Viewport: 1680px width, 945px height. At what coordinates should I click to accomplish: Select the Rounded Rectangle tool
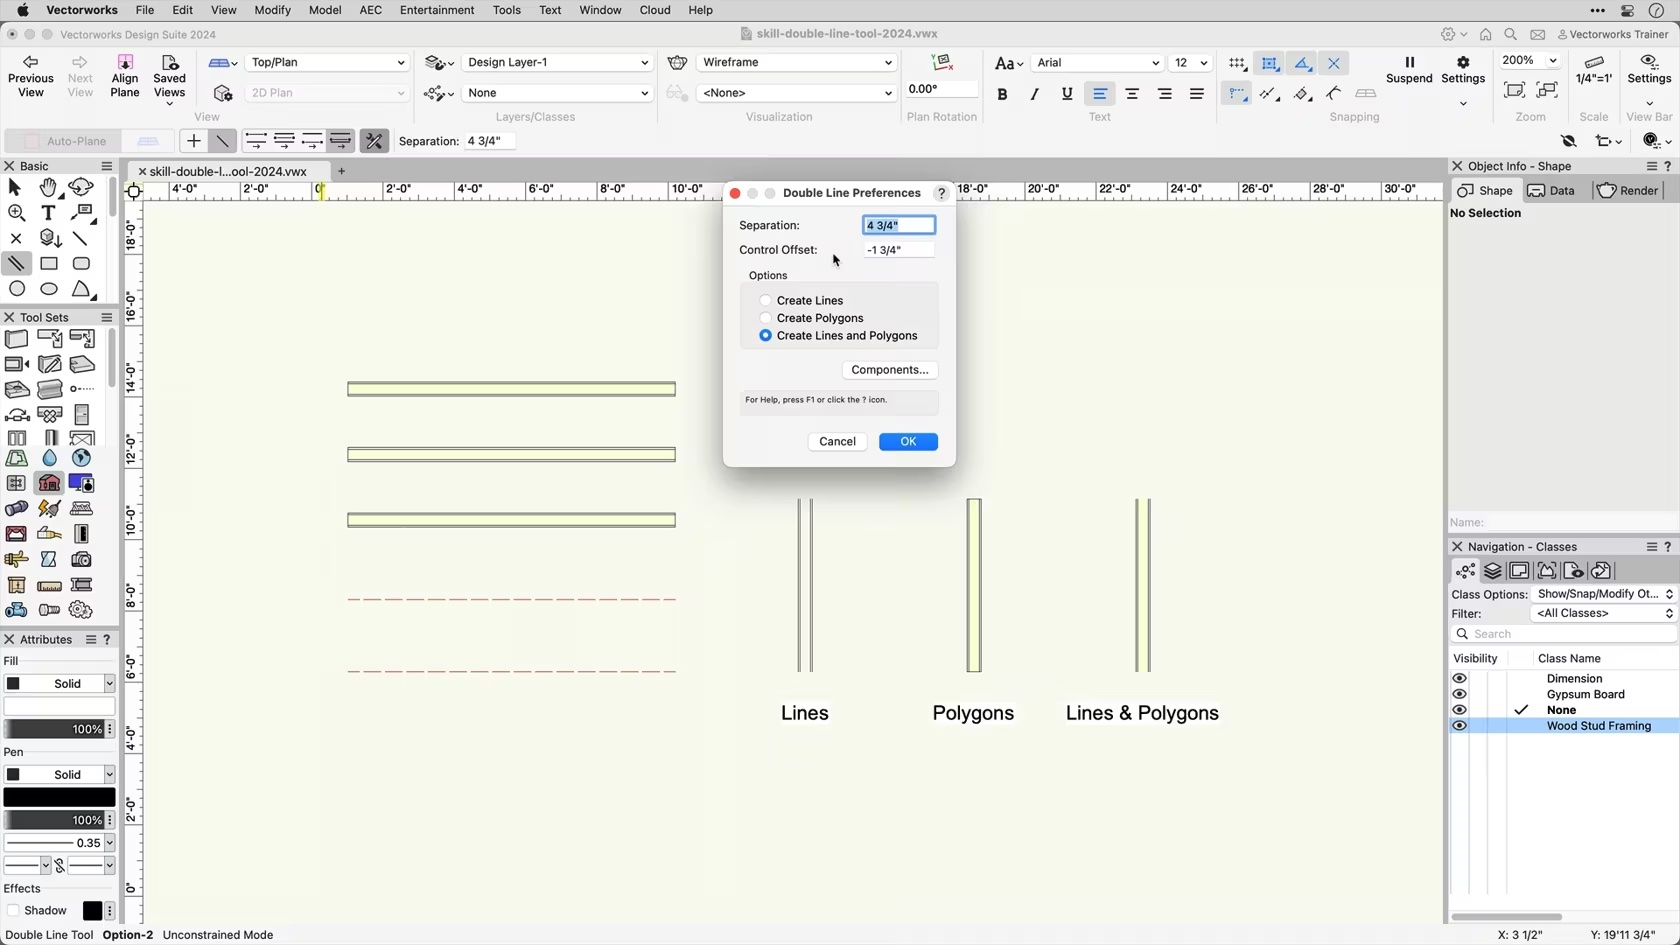click(81, 264)
